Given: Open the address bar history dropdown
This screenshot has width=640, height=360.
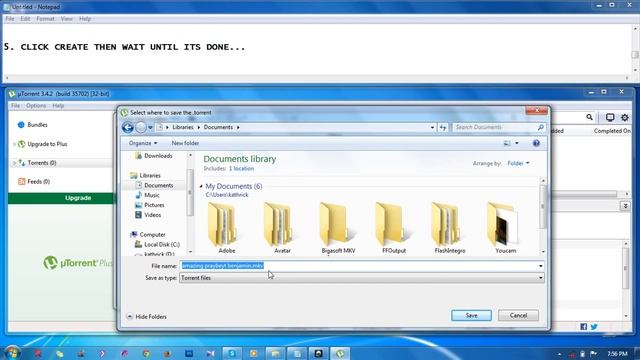Looking at the screenshot, I should tap(432, 127).
